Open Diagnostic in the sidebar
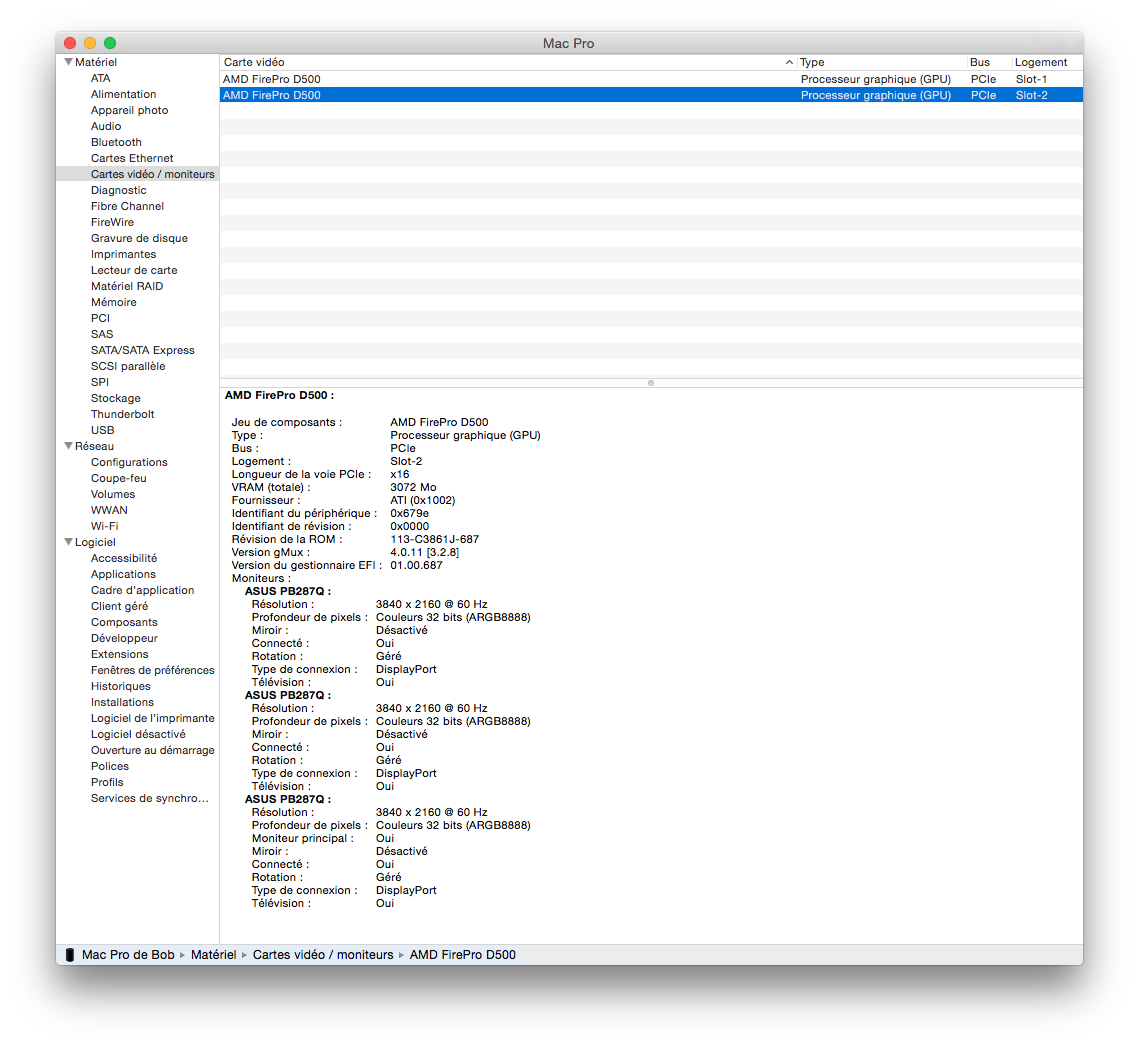The image size is (1139, 1045). tap(118, 190)
